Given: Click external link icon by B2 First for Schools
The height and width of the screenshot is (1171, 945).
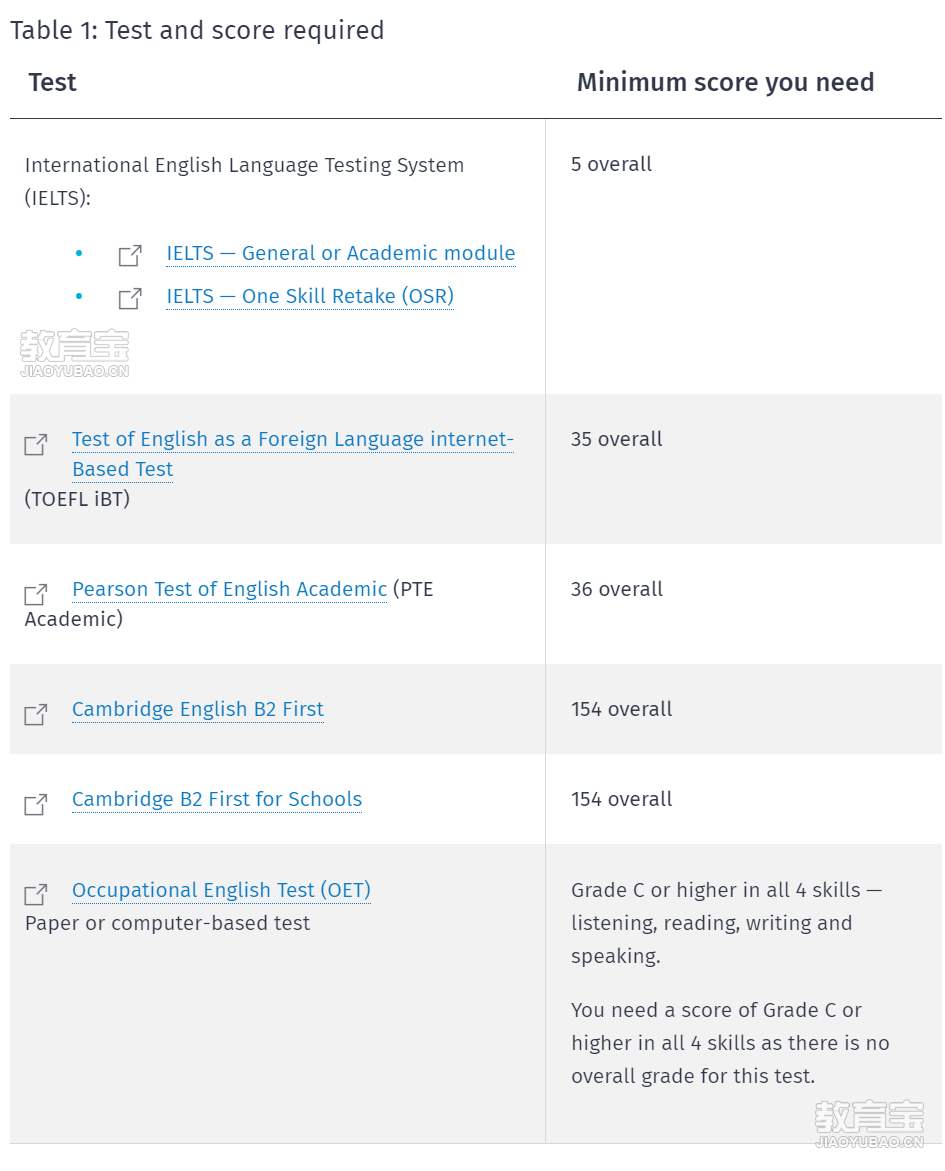Looking at the screenshot, I should pos(36,804).
